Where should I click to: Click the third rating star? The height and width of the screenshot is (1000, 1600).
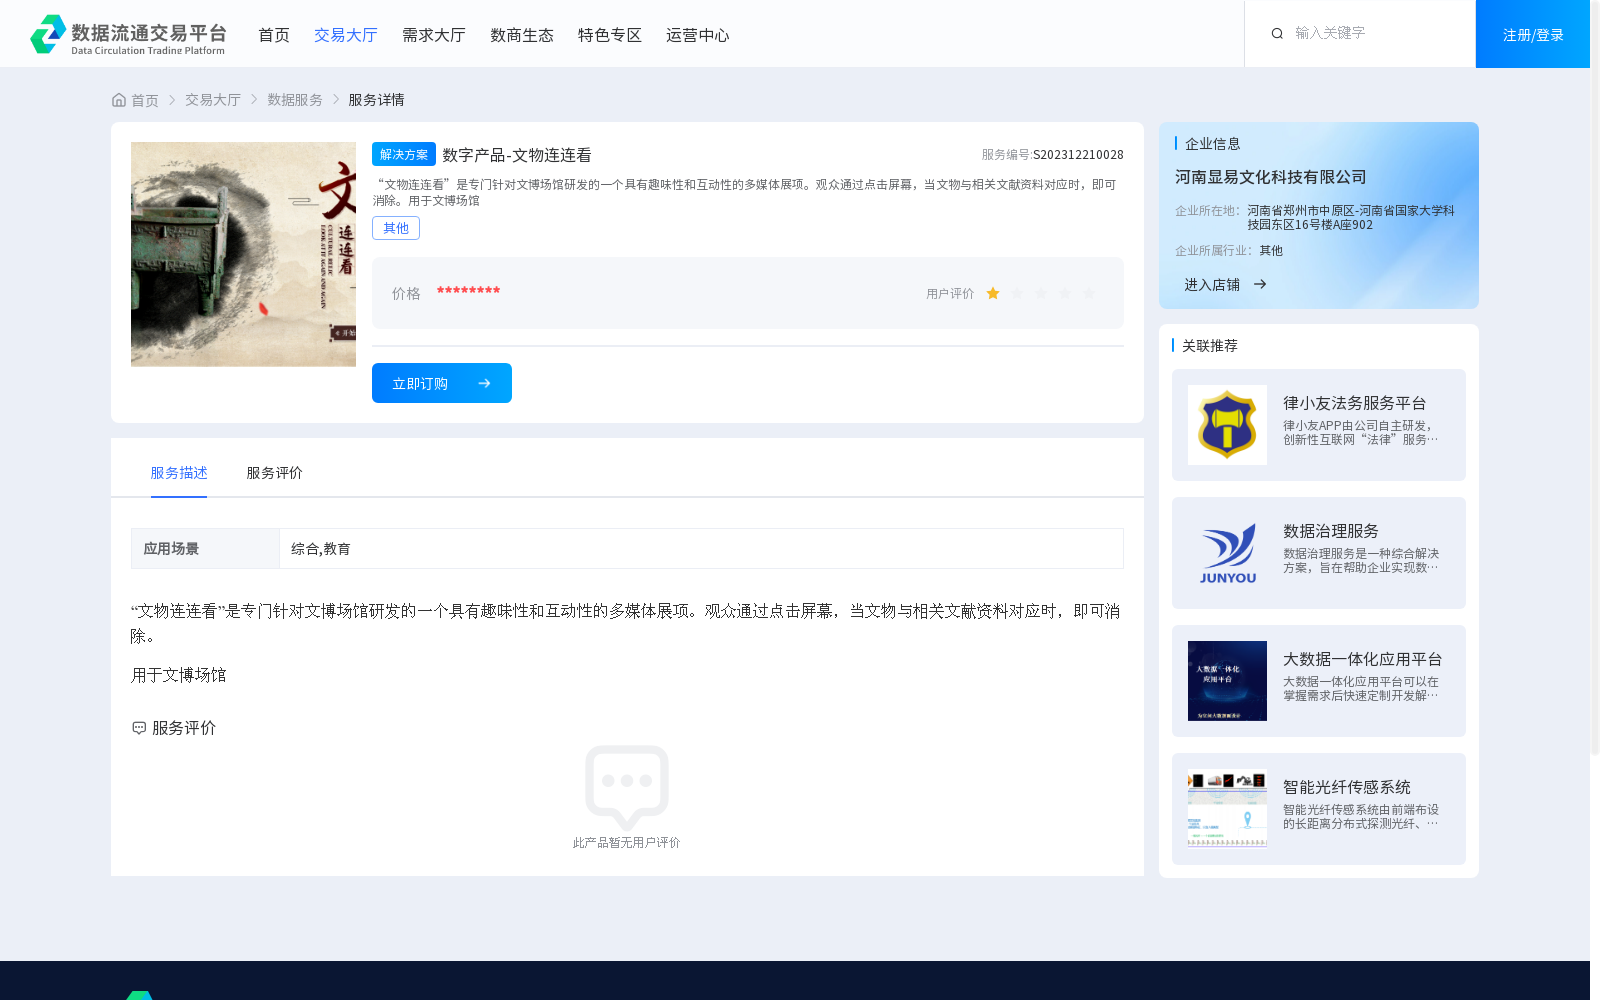[x=1041, y=293]
